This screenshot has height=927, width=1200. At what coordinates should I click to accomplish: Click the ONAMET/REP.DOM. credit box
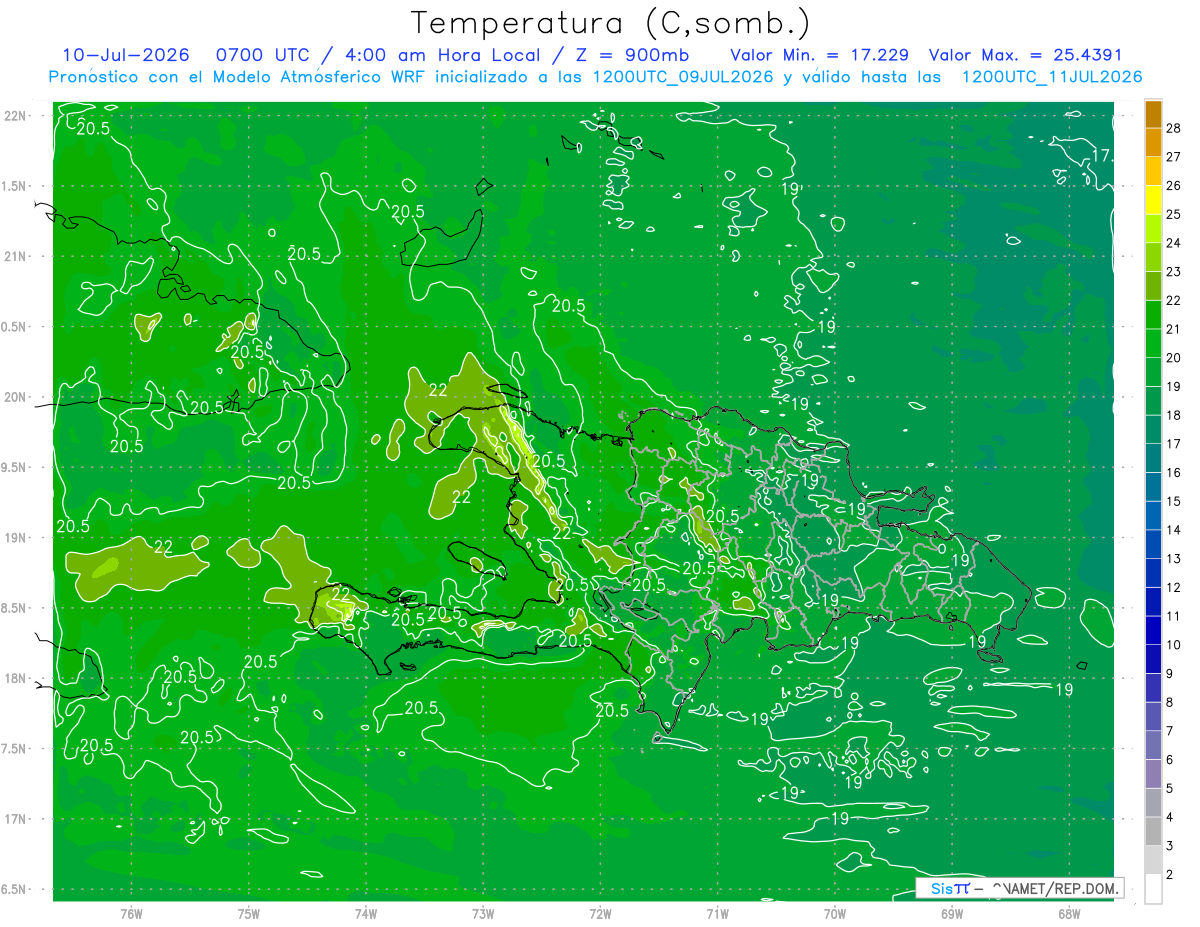click(x=1019, y=888)
